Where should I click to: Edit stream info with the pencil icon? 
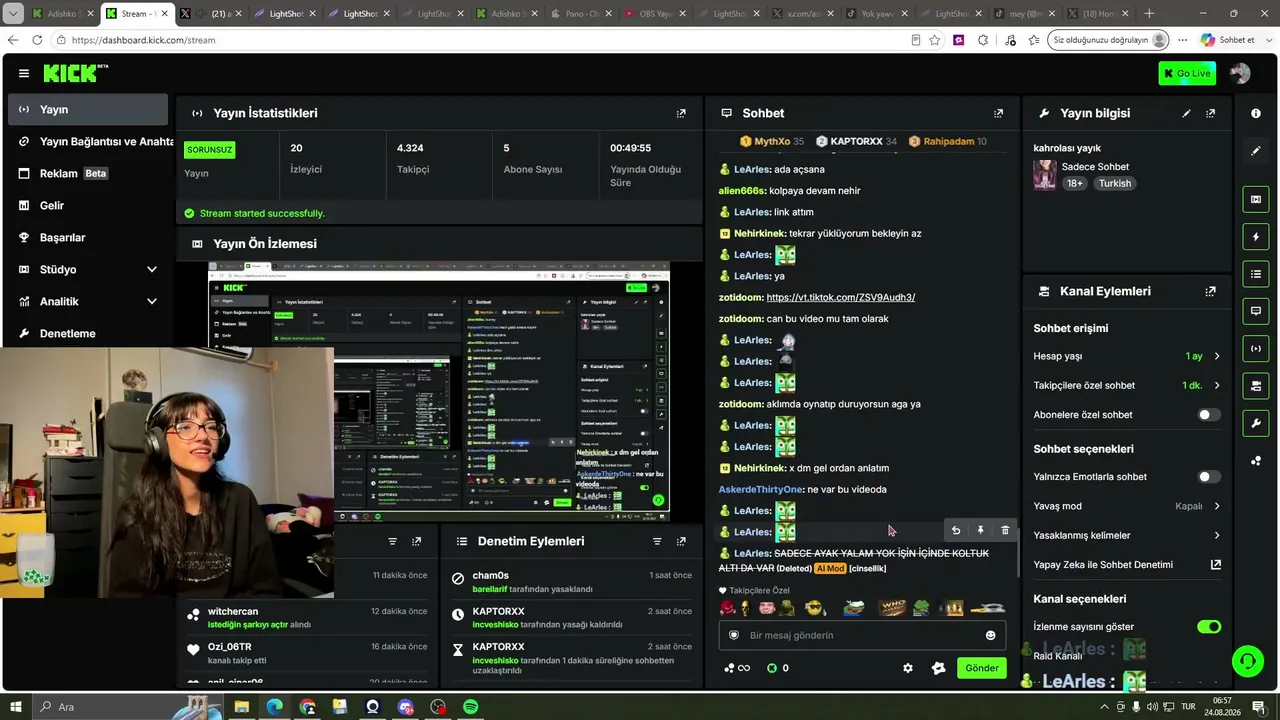1187,113
